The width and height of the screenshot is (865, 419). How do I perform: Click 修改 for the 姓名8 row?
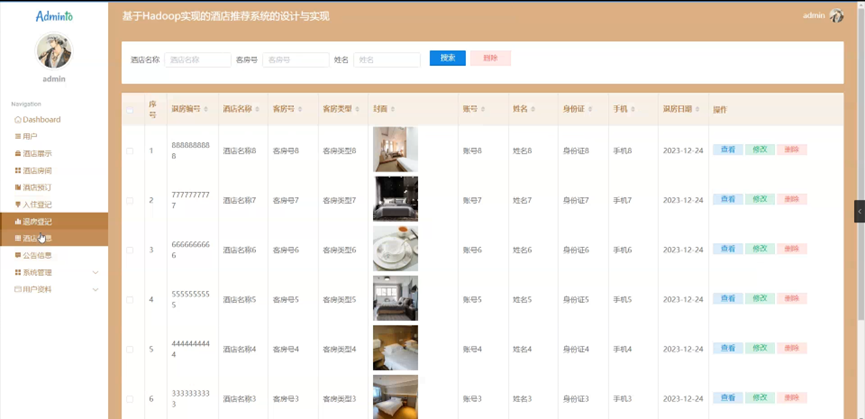click(760, 149)
